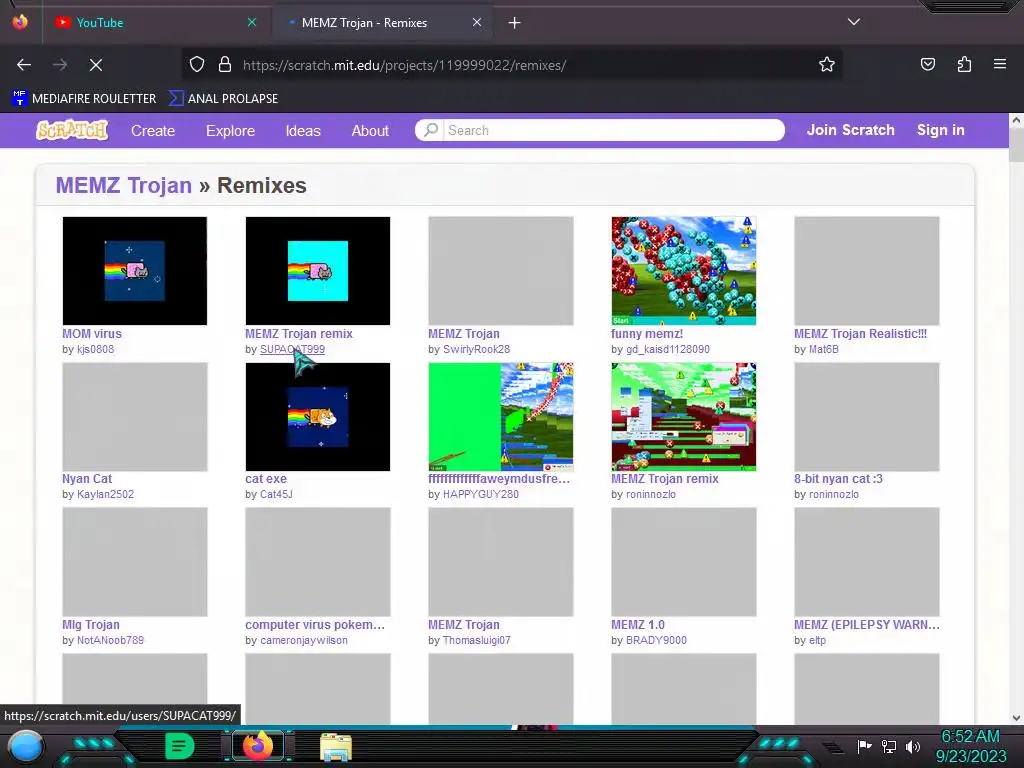Click the Firefox back arrow
The image size is (1024, 768).
pos(24,65)
